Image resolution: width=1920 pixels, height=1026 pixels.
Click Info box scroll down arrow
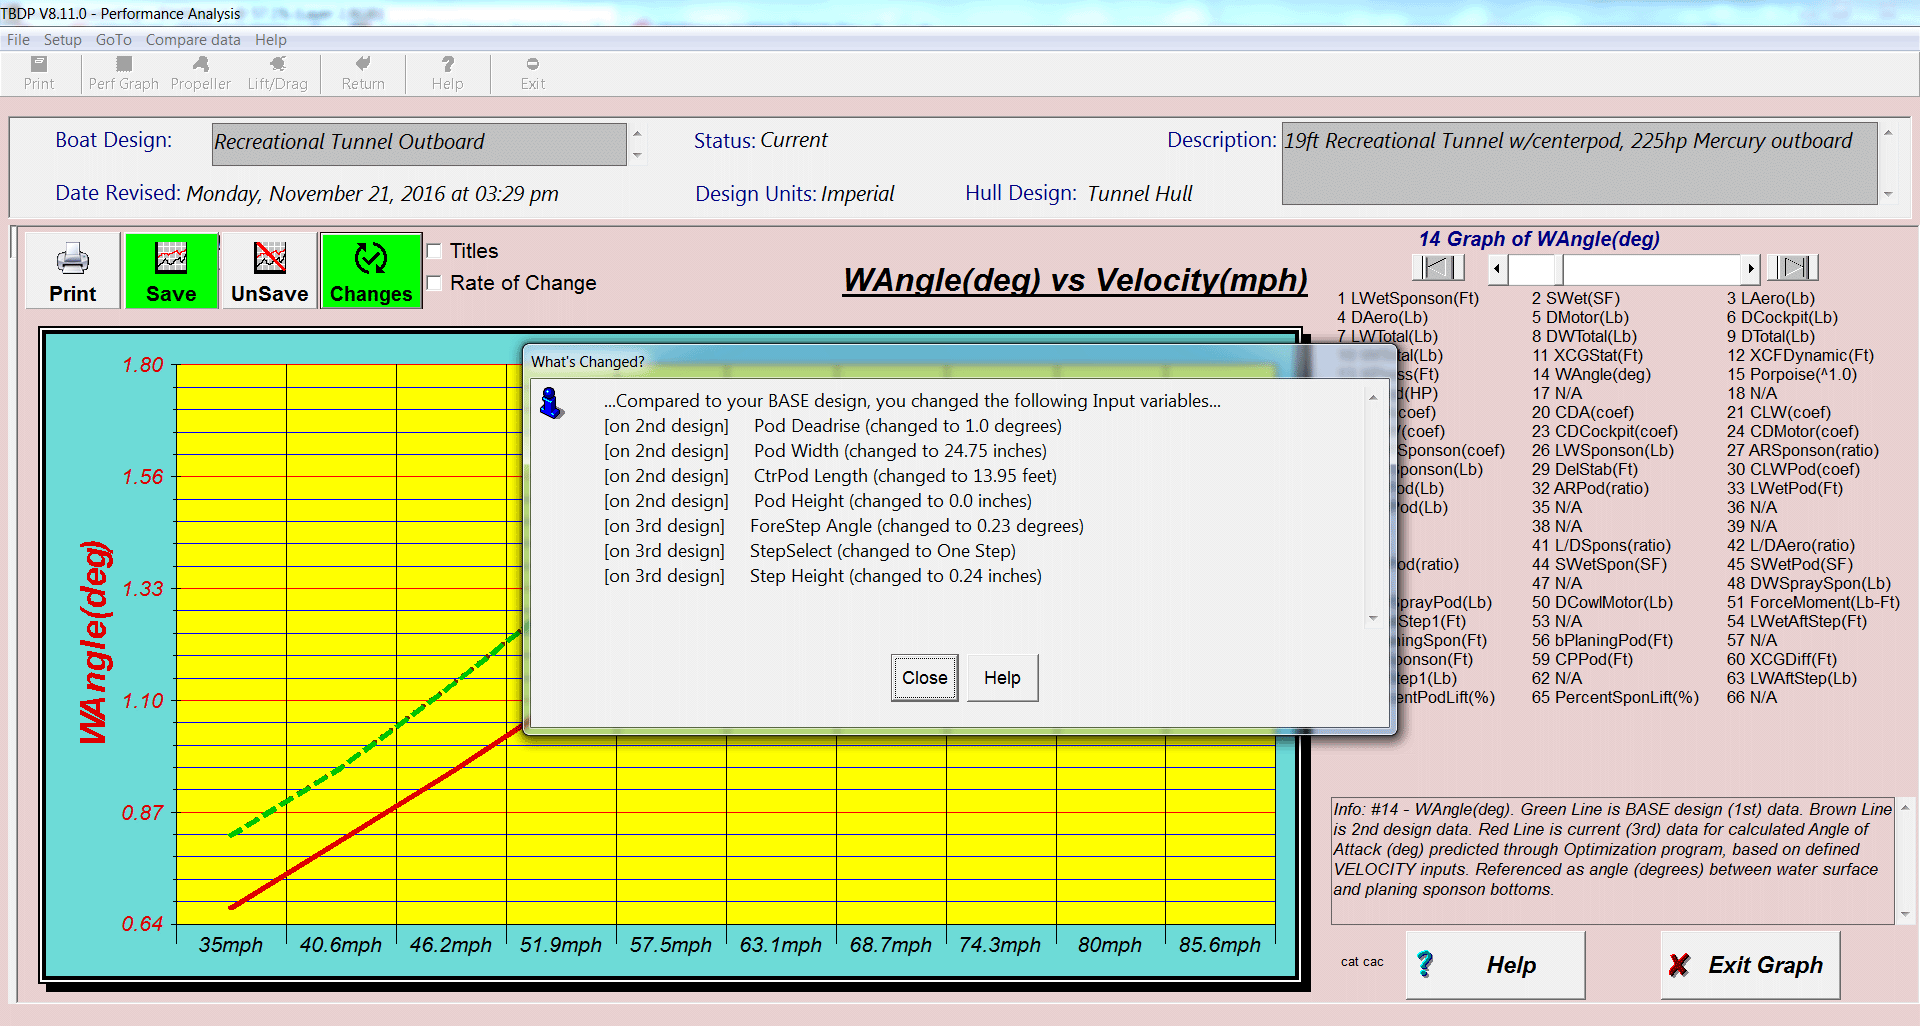(1905, 914)
